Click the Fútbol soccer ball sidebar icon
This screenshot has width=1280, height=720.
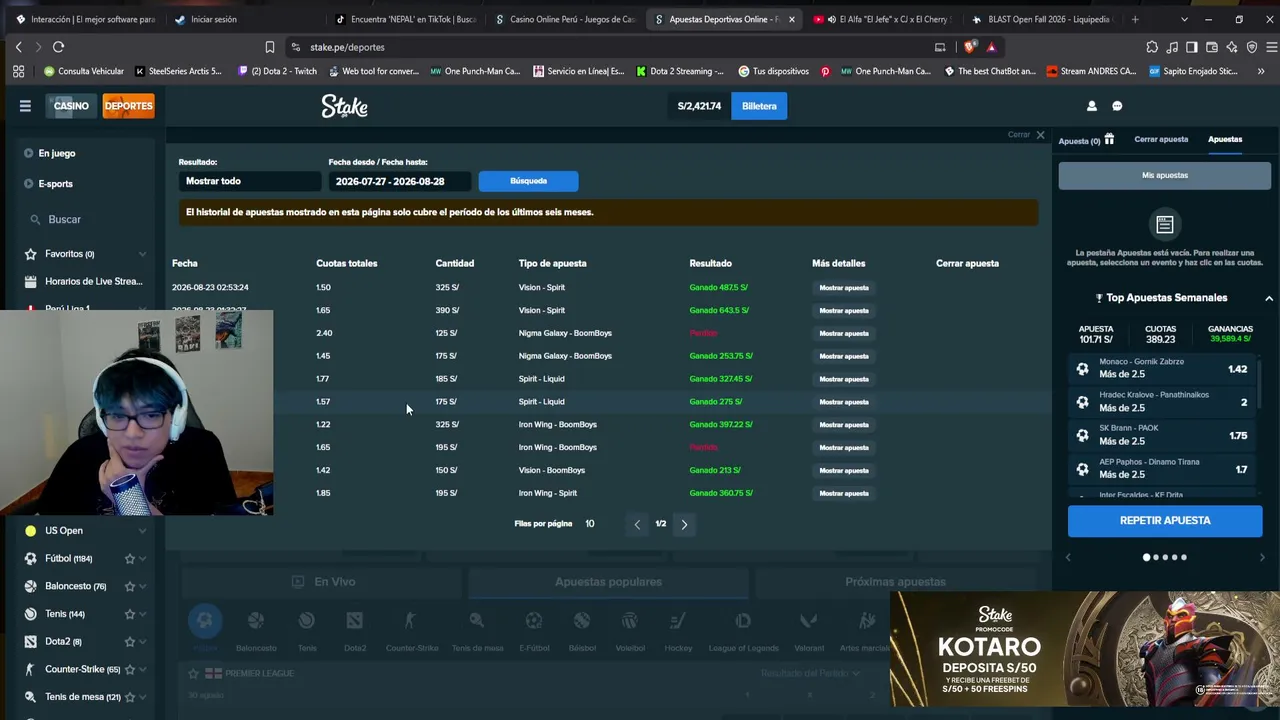click(30, 559)
